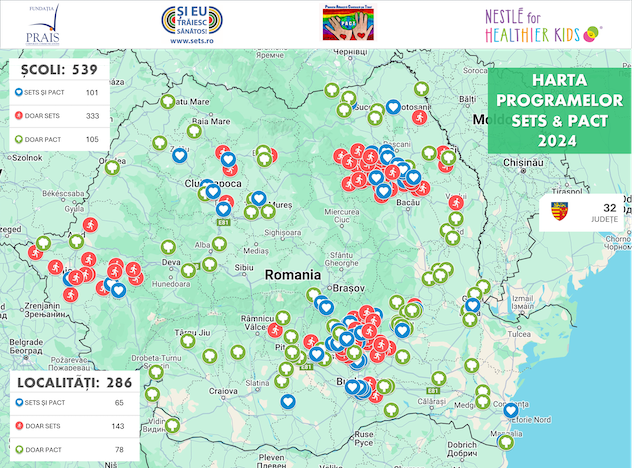Select the red runner marker at Vaslui

456,202
